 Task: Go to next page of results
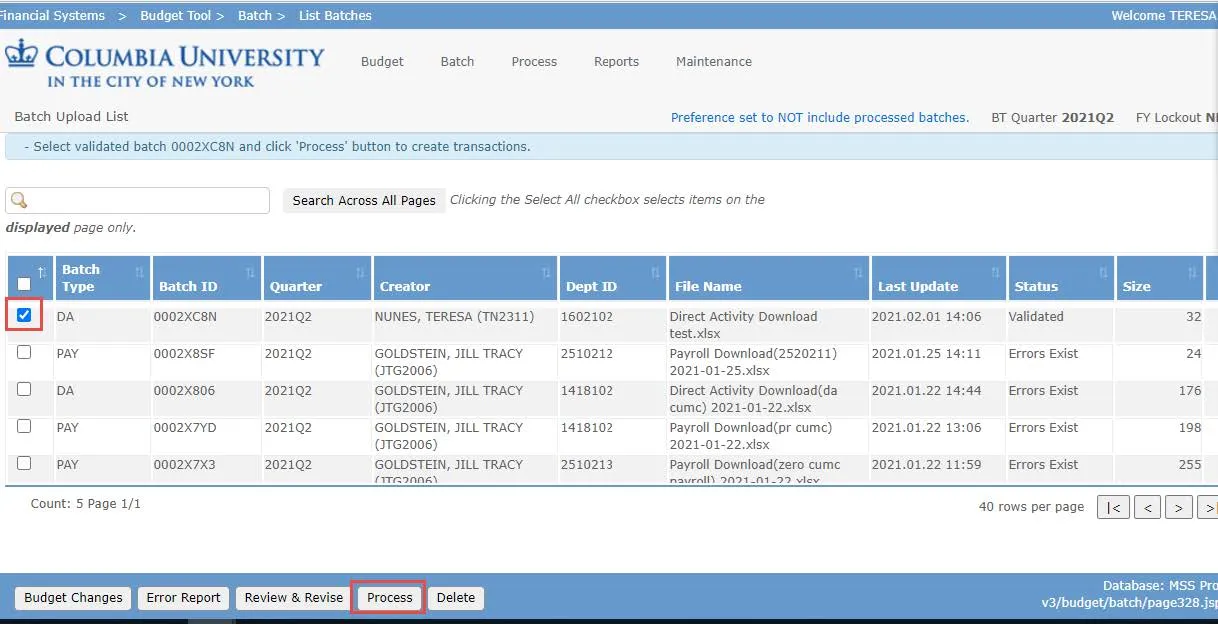coord(1179,508)
